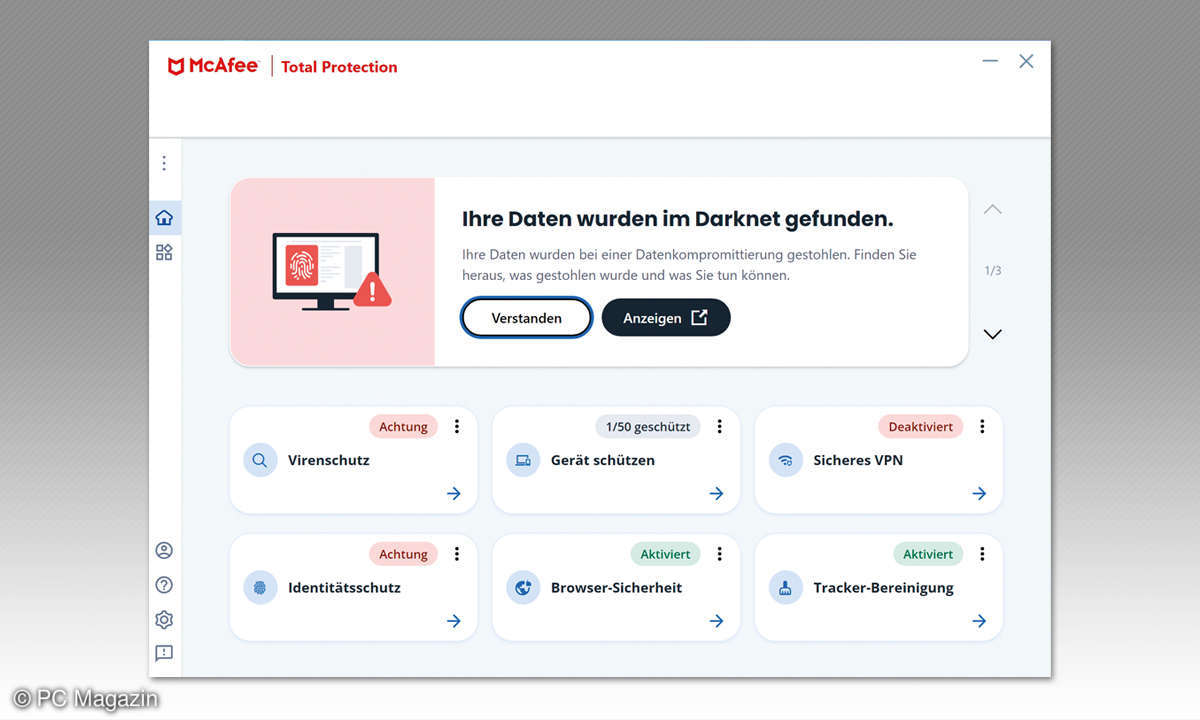Open Virenschutz card via its arrow
The image size is (1200, 720).
454,493
